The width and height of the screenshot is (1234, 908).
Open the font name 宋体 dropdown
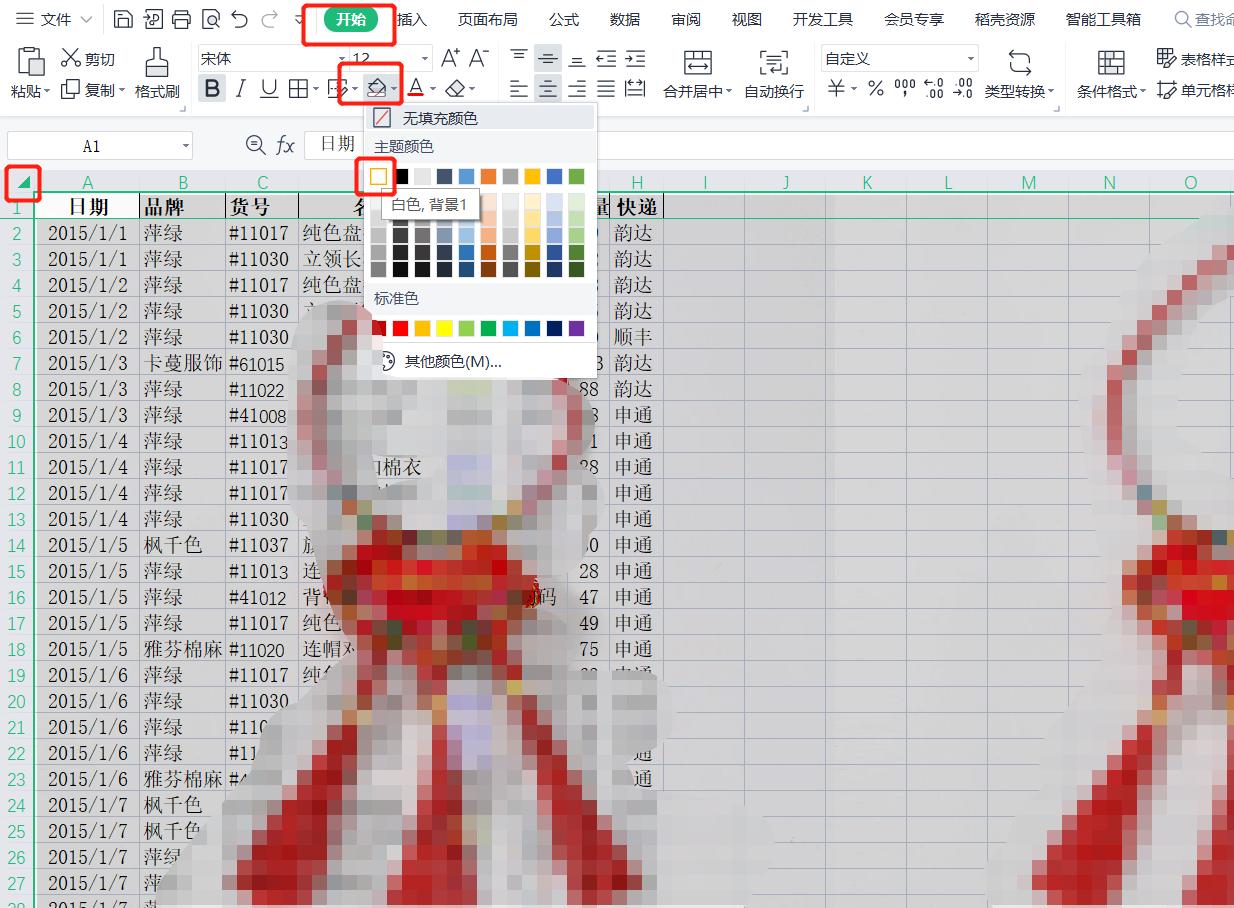[342, 59]
